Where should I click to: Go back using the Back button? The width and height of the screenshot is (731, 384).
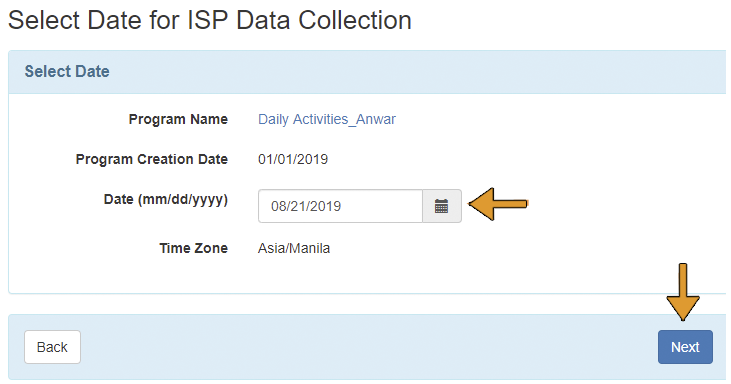pyautogui.click(x=52, y=347)
